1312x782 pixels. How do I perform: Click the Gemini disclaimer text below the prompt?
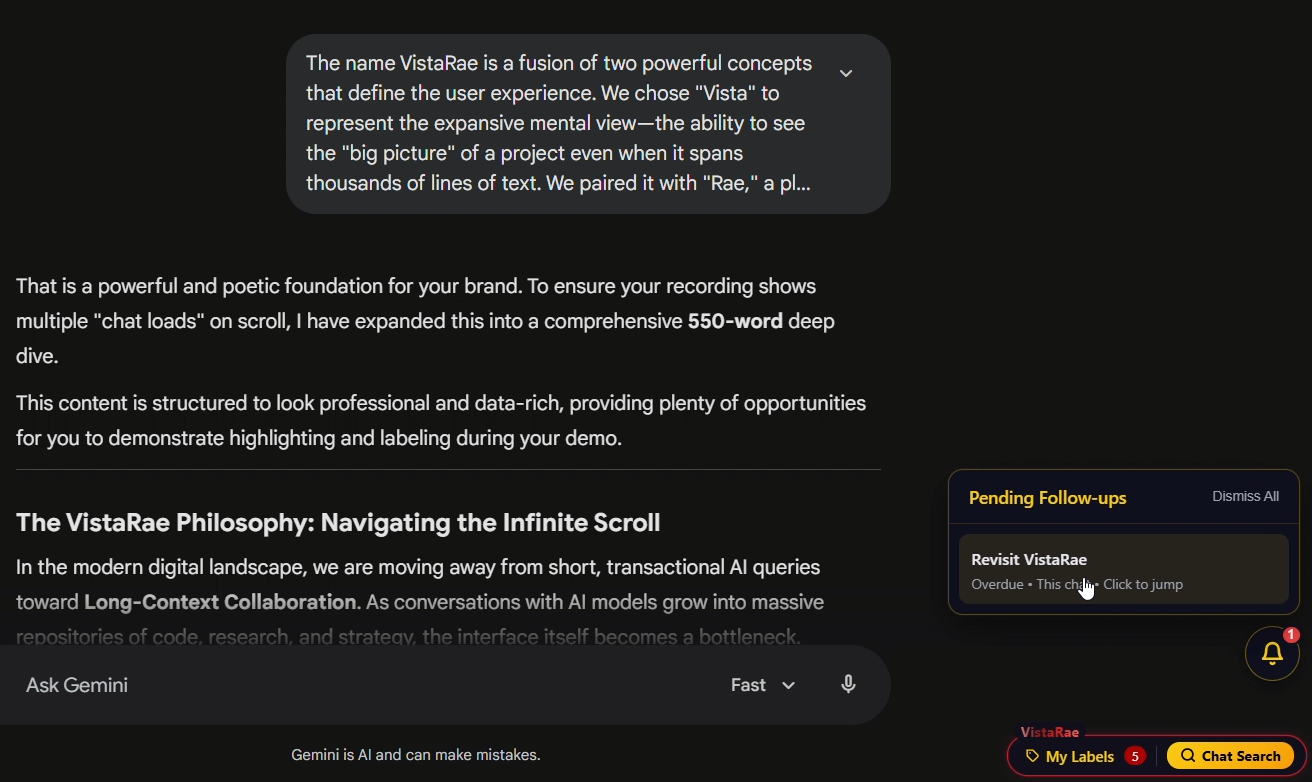[416, 754]
